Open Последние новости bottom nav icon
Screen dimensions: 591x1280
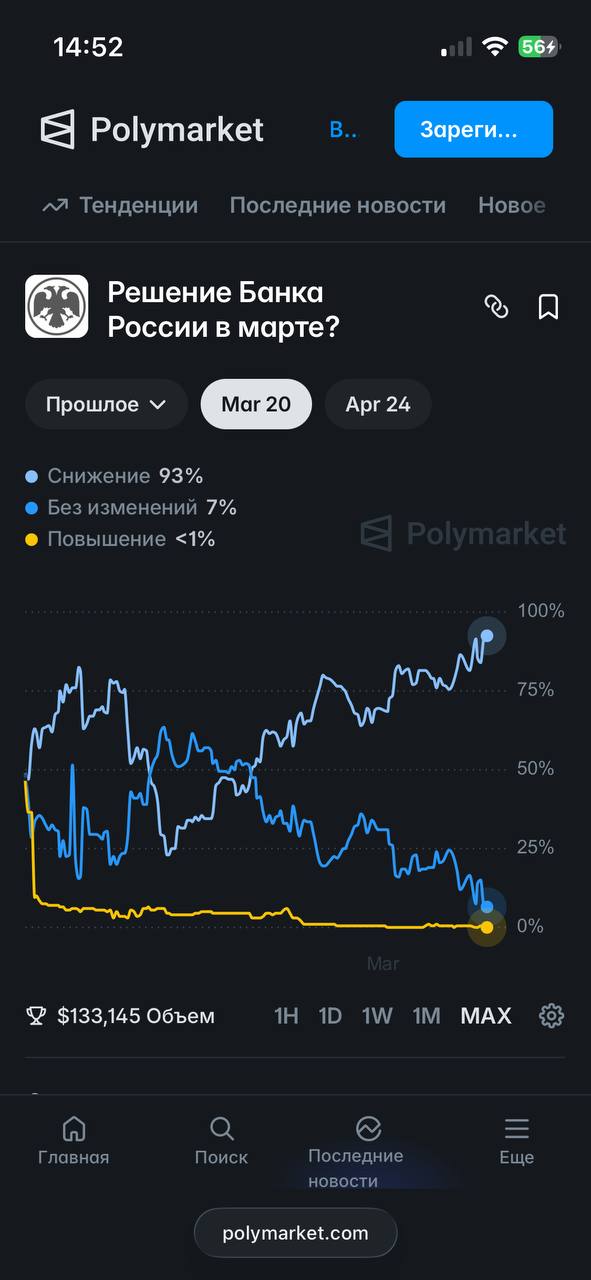pyautogui.click(x=368, y=1128)
